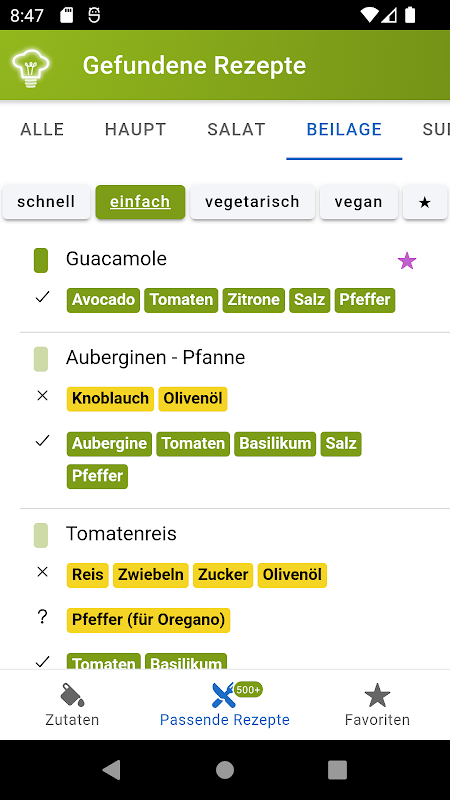Select the HAUPT category tab

136,129
